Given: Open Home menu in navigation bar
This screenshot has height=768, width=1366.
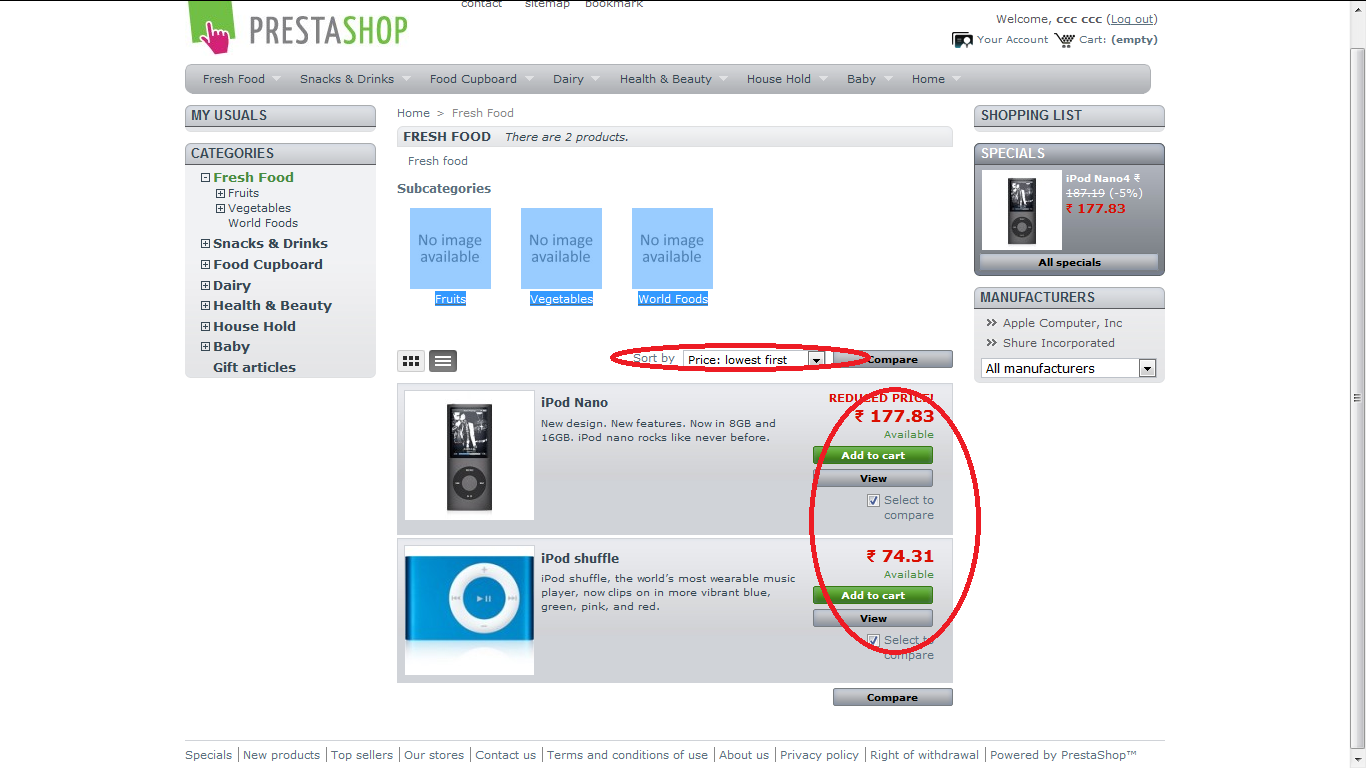Looking at the screenshot, I should tap(928, 79).
